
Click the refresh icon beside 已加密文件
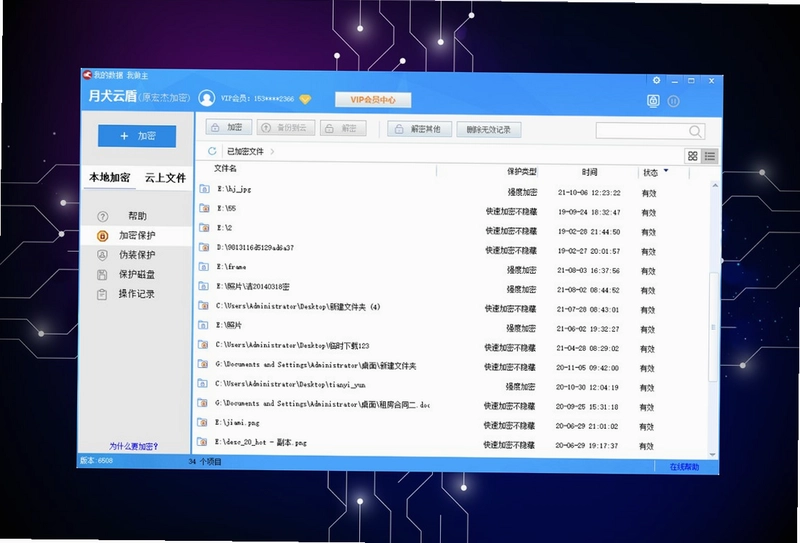click(x=212, y=151)
